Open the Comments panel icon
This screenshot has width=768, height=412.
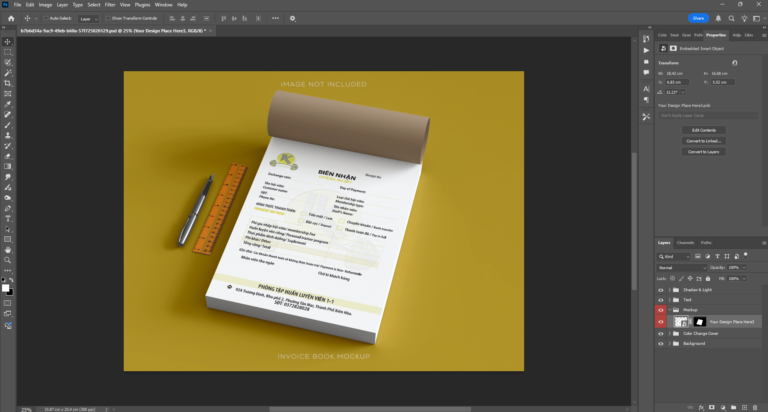tap(646, 73)
